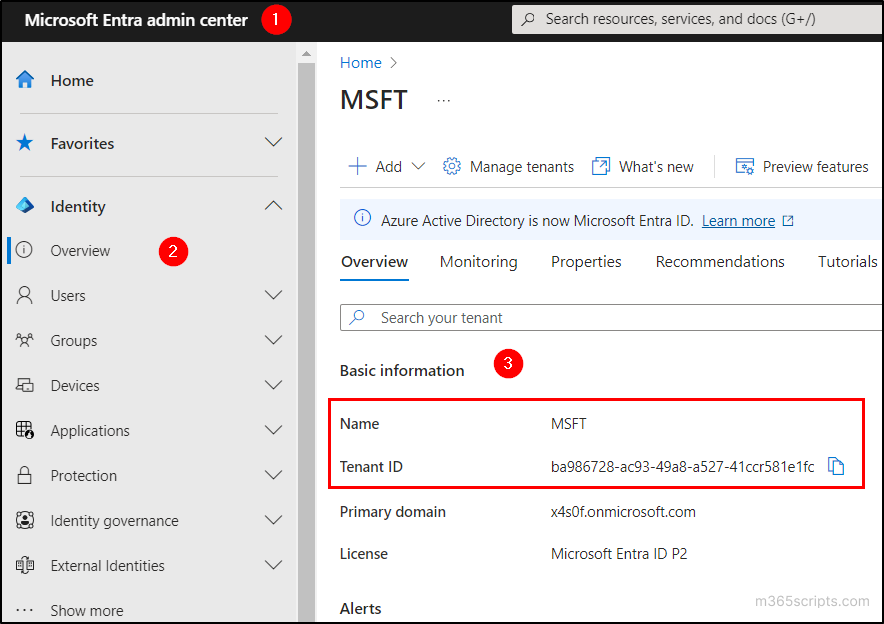Collapse the Identity section chevron

click(273, 205)
